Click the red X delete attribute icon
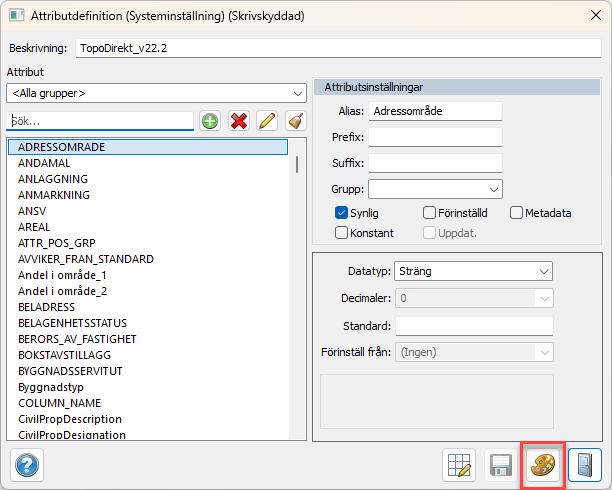Viewport: 612px width, 490px height. [238, 121]
